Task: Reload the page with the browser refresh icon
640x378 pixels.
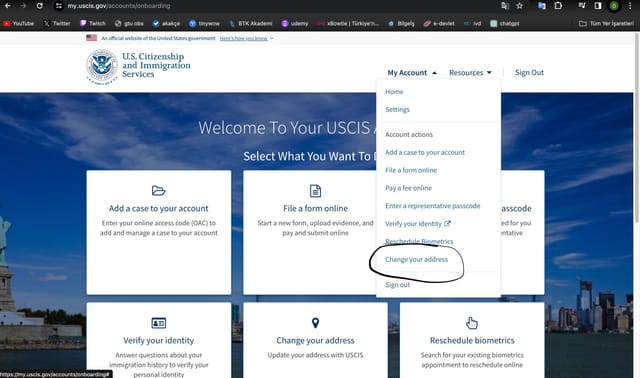Action: [39, 6]
